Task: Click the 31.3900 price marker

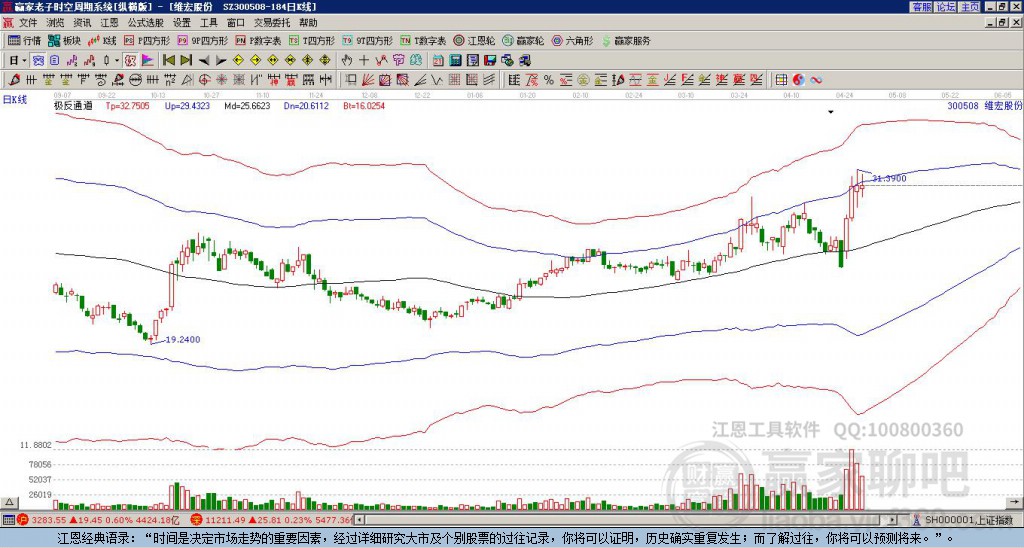Action: pos(889,178)
